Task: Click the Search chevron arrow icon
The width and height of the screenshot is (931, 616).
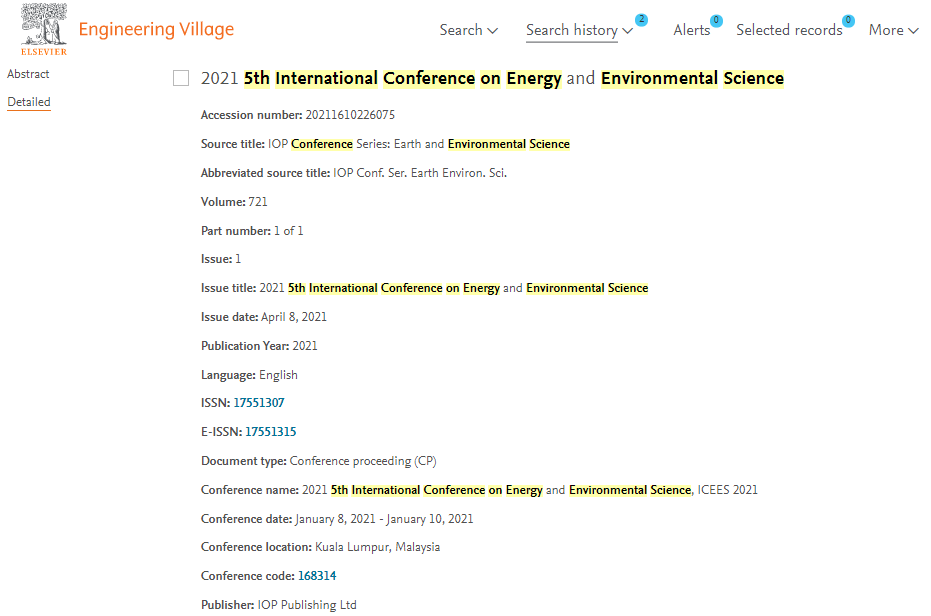Action: pyautogui.click(x=492, y=31)
